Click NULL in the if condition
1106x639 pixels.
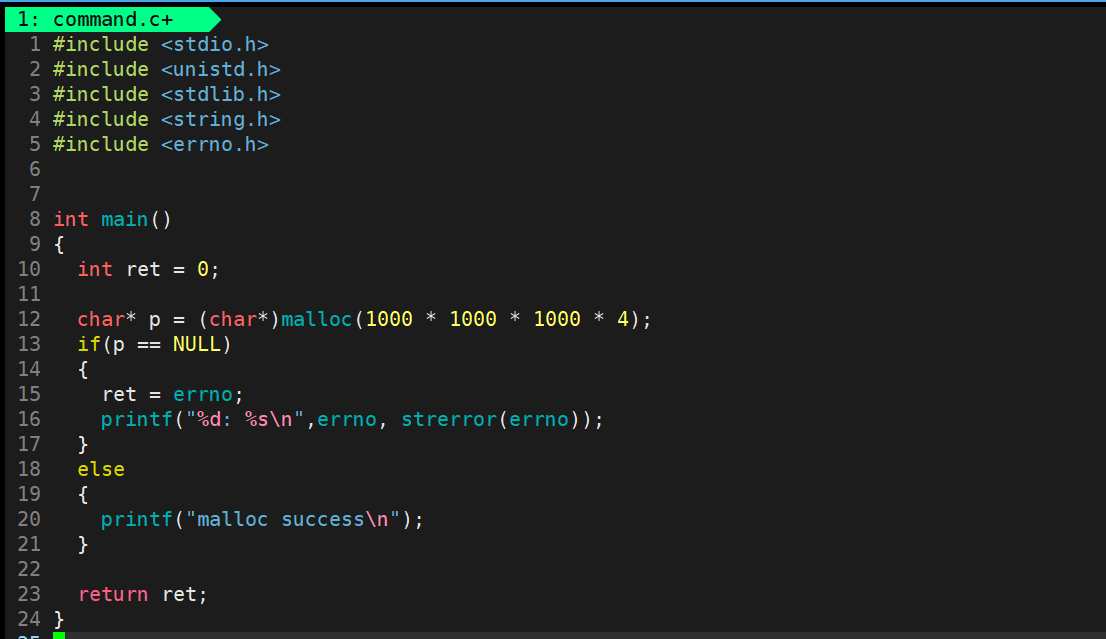point(196,344)
